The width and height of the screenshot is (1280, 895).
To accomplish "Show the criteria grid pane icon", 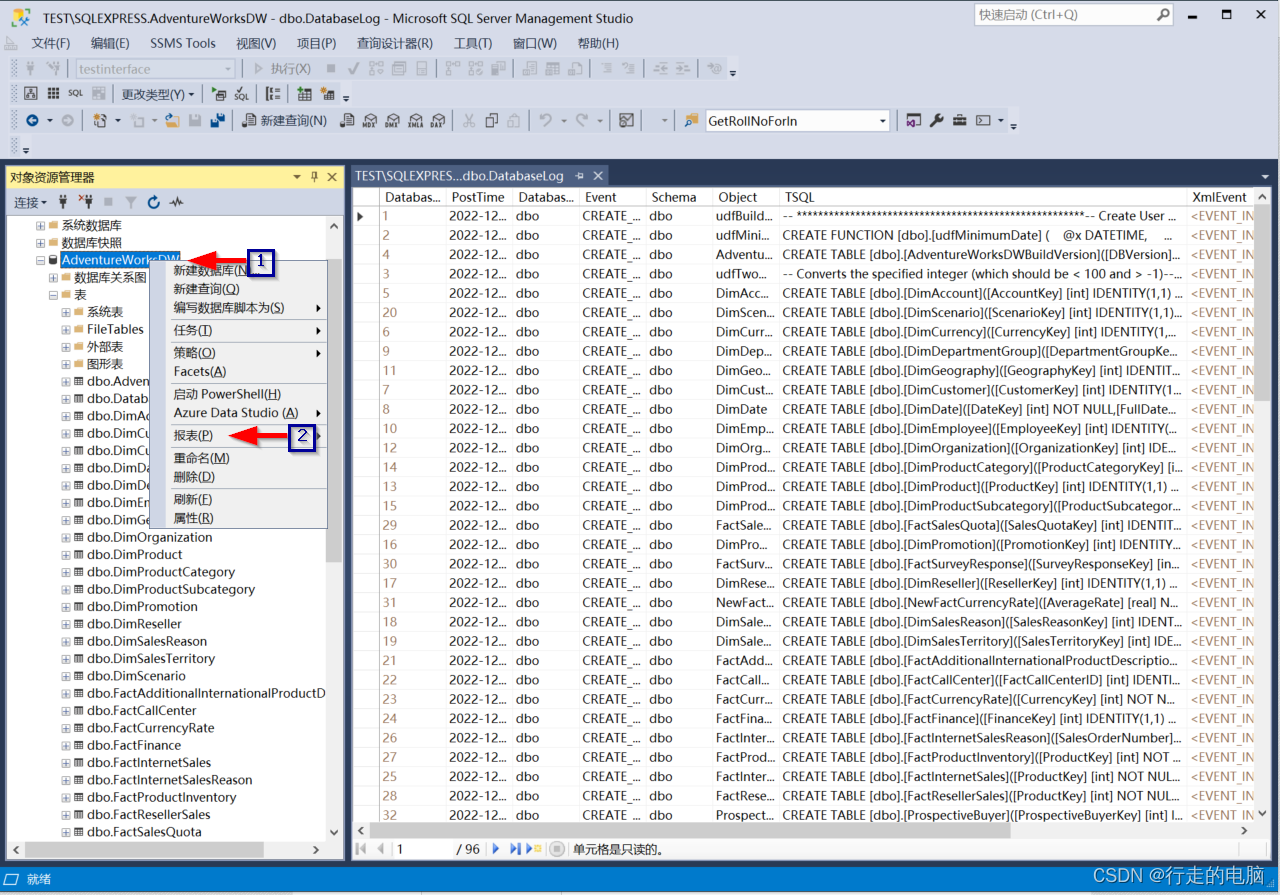I will coord(53,93).
